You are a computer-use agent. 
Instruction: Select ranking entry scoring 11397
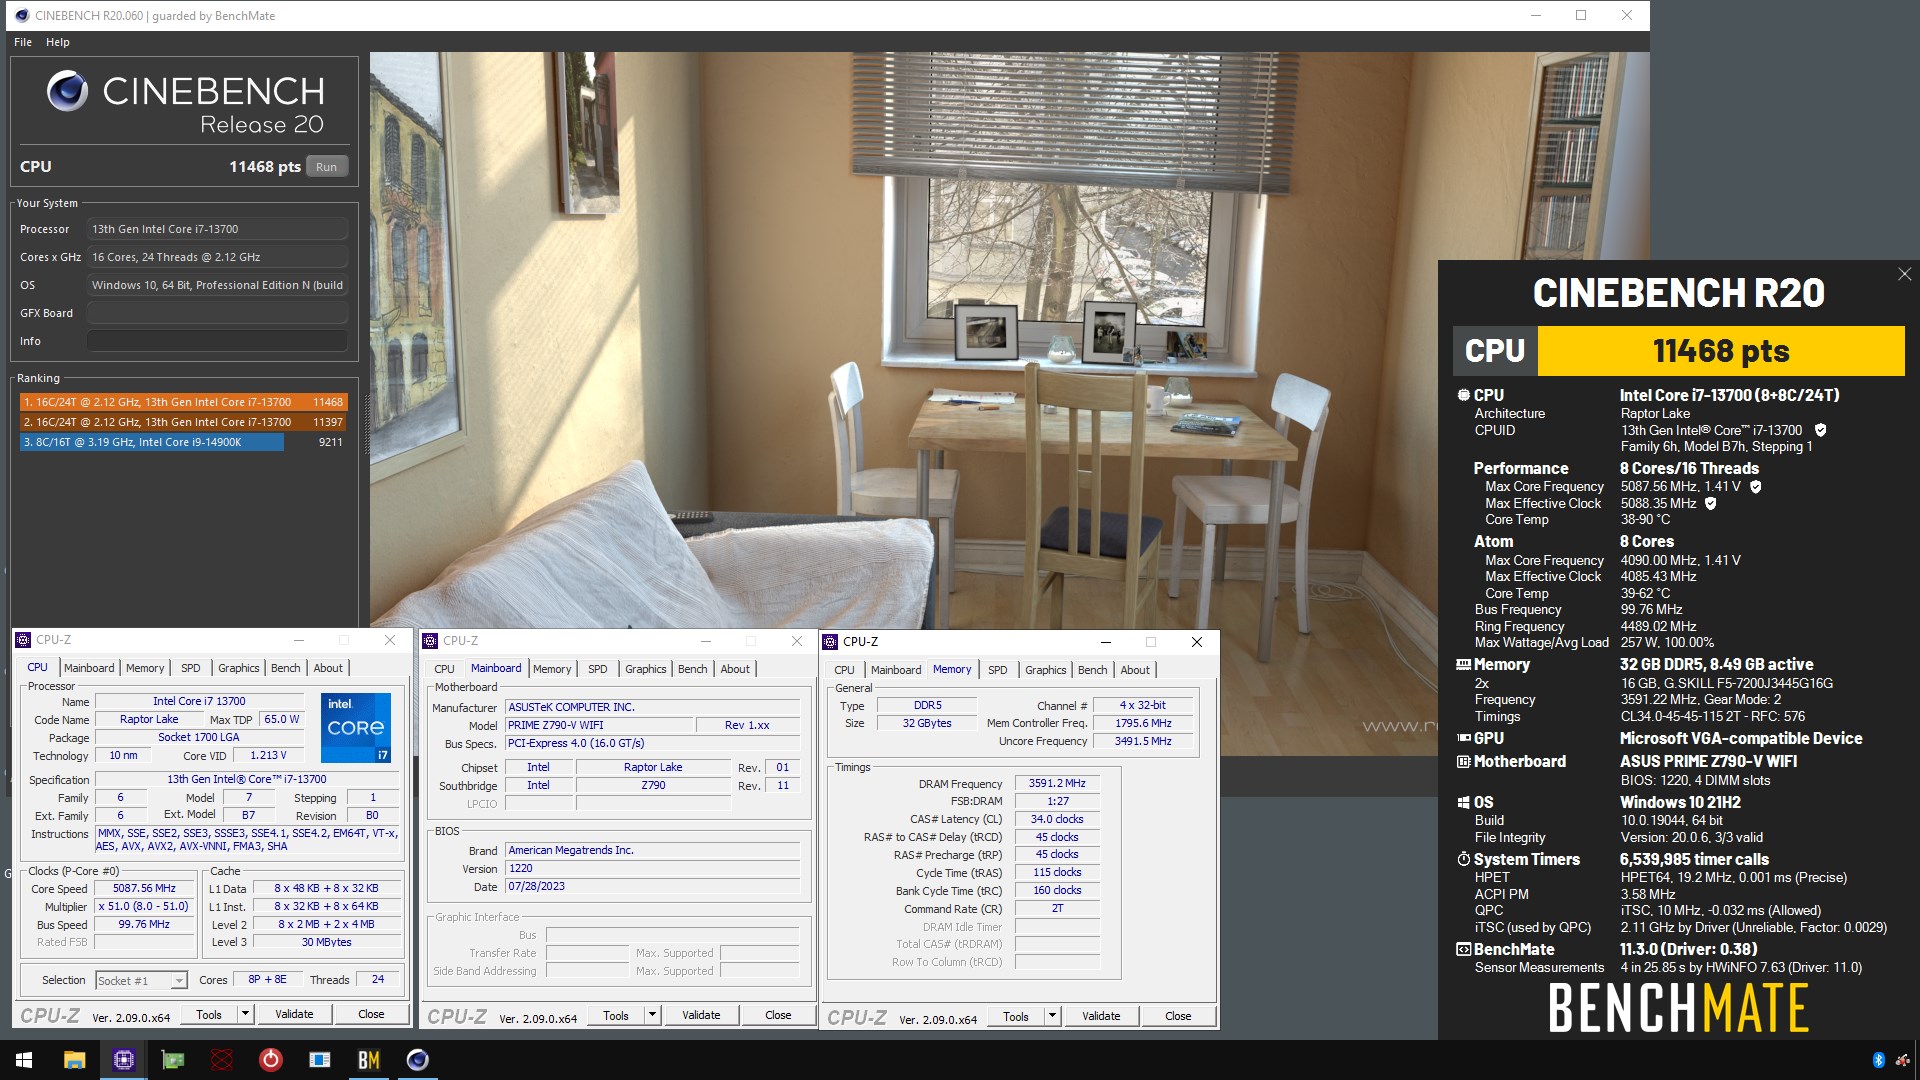pyautogui.click(x=183, y=422)
